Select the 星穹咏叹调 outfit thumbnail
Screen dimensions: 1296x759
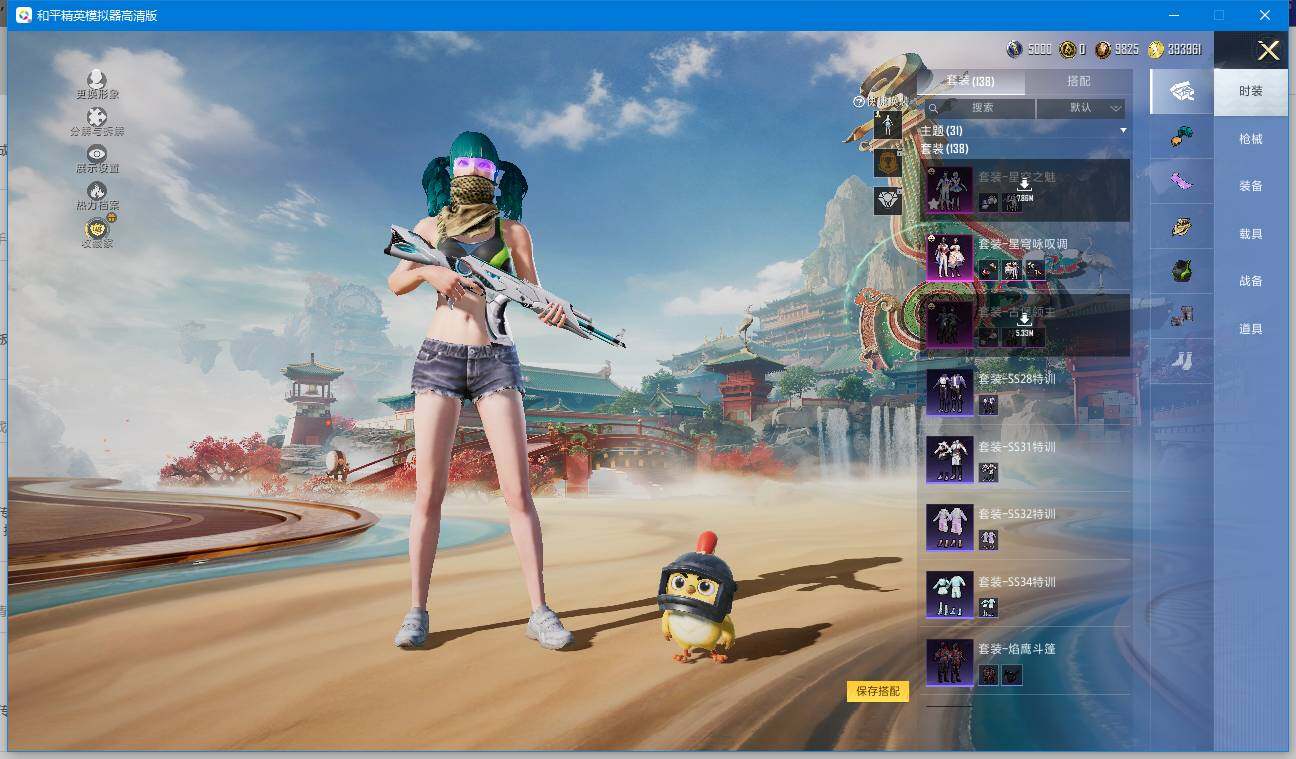click(949, 257)
